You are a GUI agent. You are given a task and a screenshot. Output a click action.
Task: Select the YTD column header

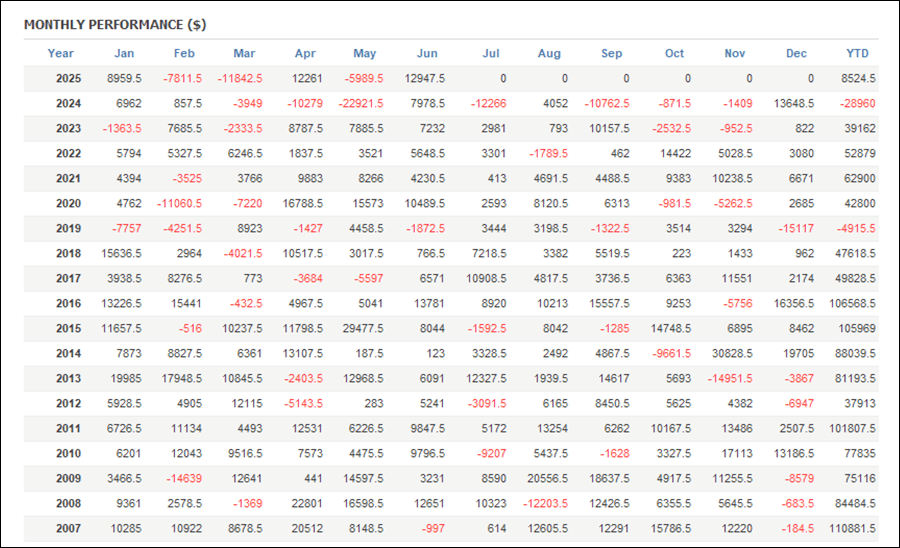click(x=857, y=53)
